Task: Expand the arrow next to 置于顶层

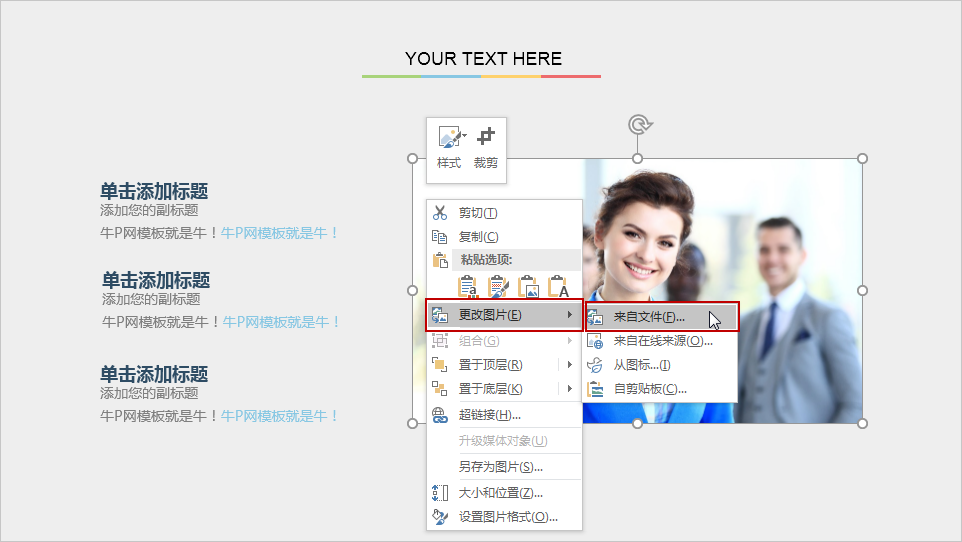Action: (570, 365)
